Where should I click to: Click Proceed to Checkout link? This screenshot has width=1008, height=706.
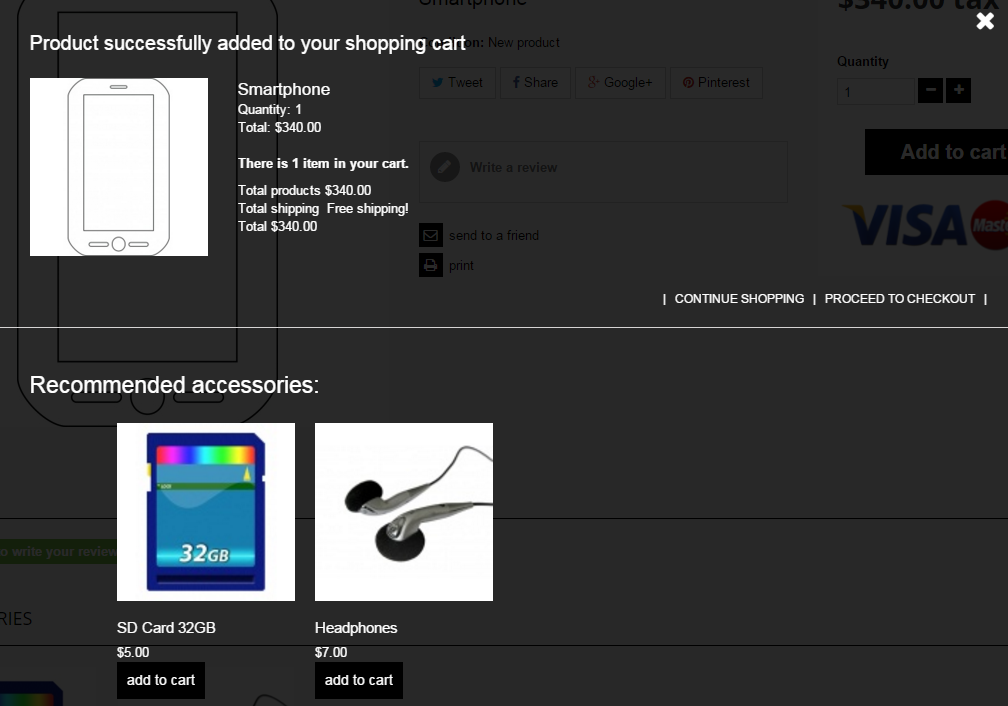[x=899, y=299]
